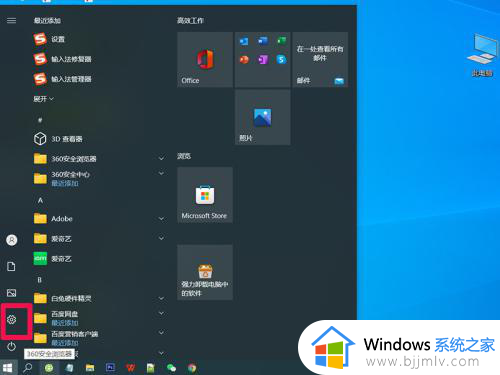This screenshot has width=500, height=375.
Task: Expand the 爱奇艺 folder
Action: (99, 239)
